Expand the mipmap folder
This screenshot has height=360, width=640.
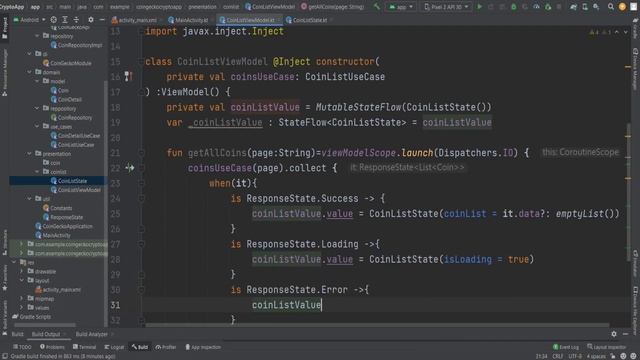pyautogui.click(x=22, y=298)
